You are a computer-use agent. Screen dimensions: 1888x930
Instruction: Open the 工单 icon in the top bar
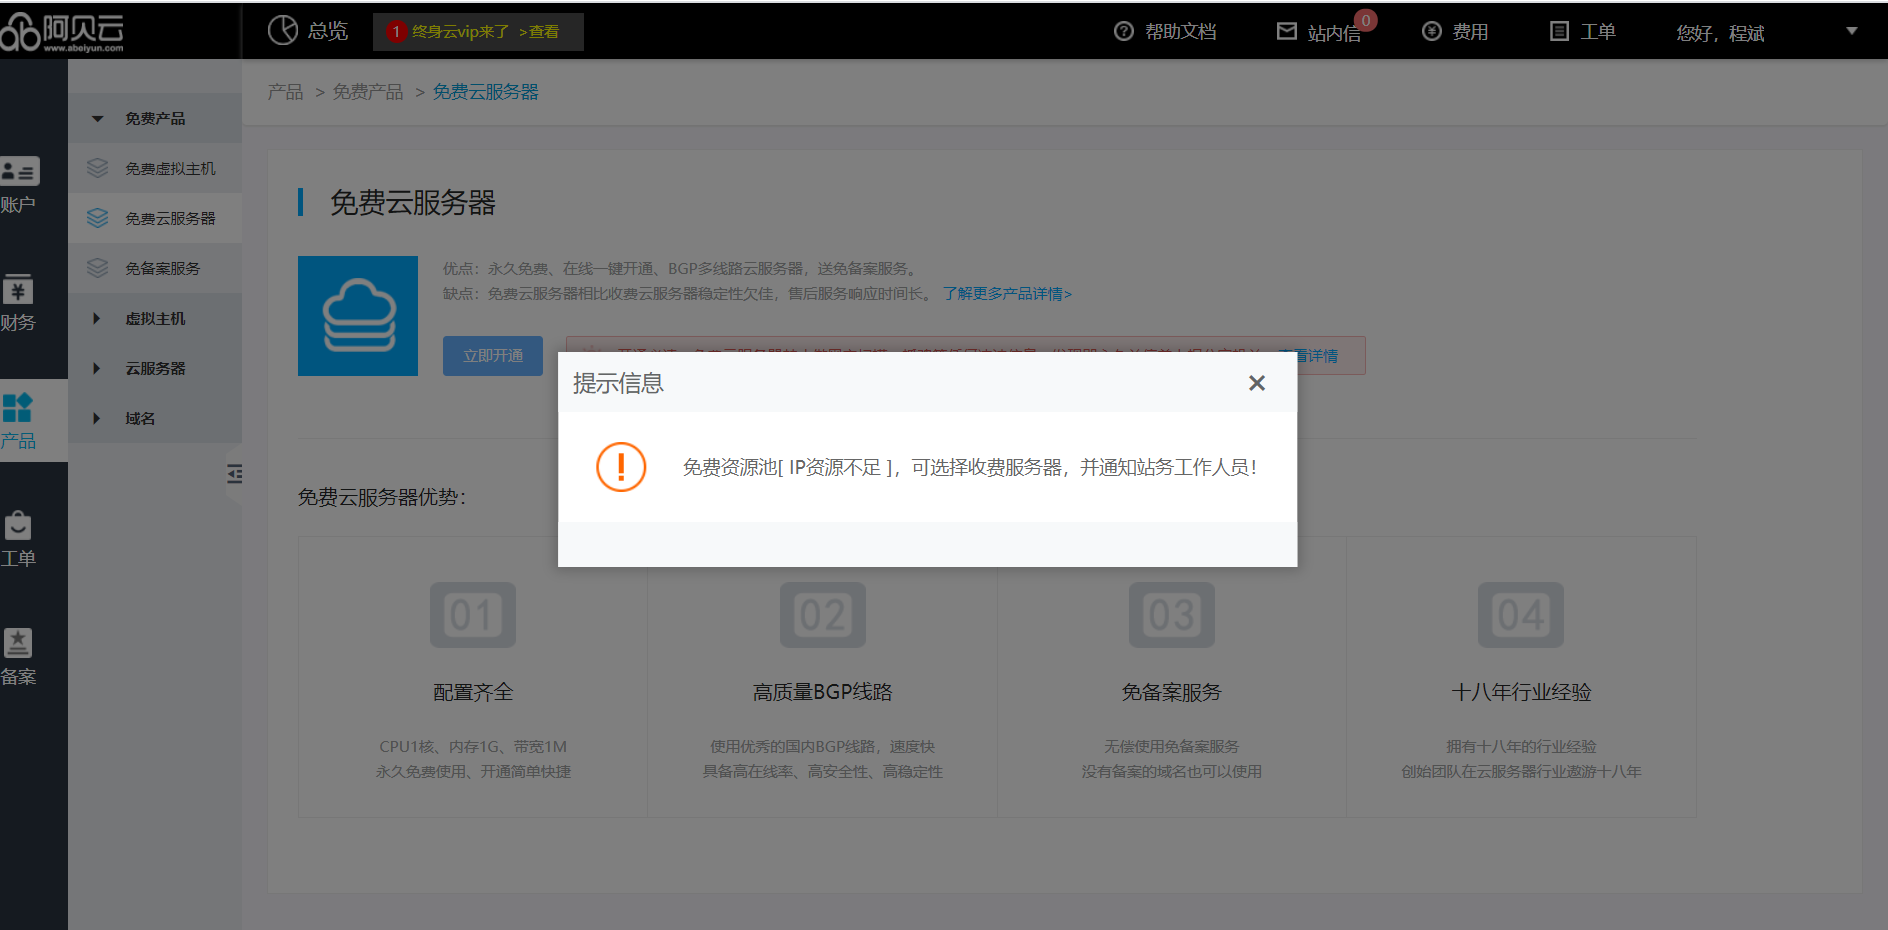point(1559,31)
